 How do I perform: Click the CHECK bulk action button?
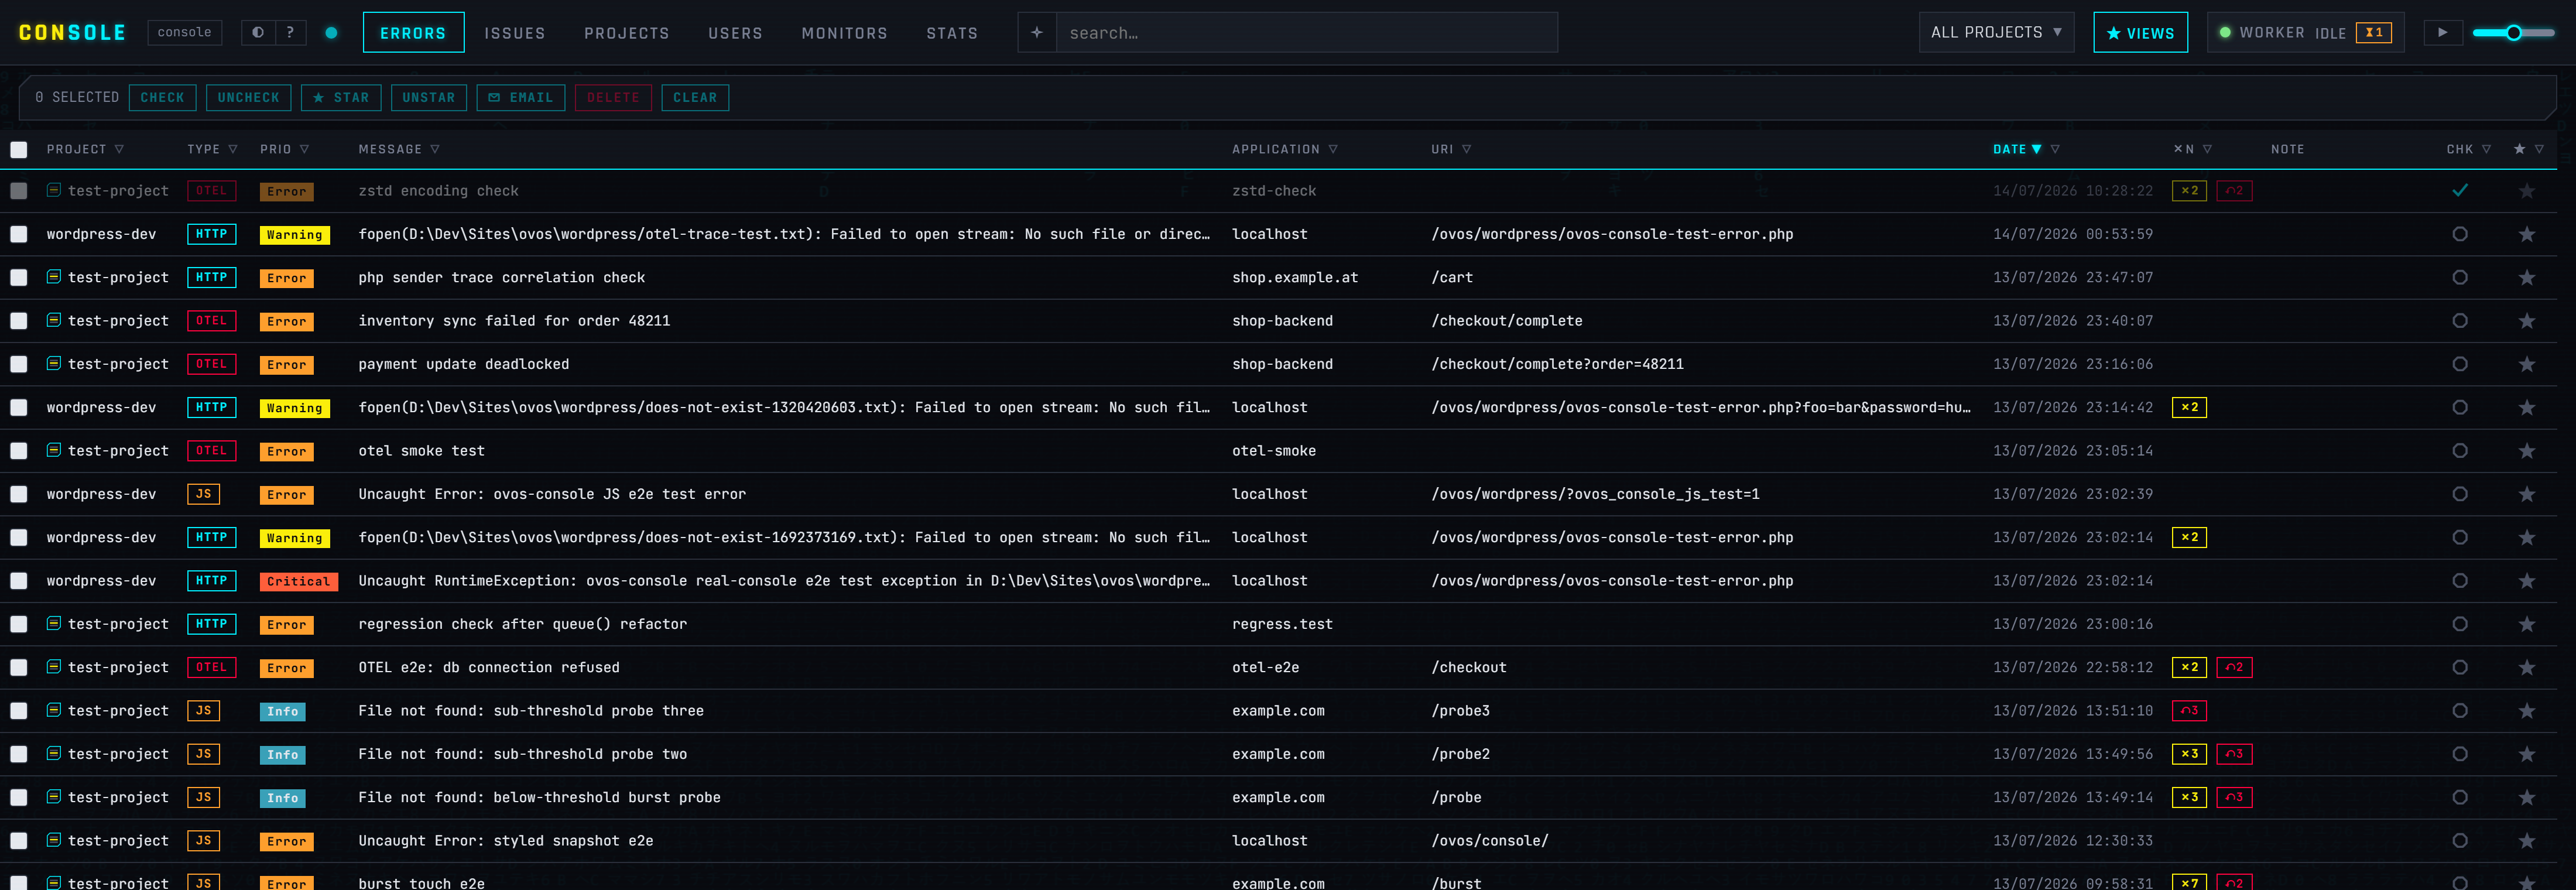tap(162, 97)
